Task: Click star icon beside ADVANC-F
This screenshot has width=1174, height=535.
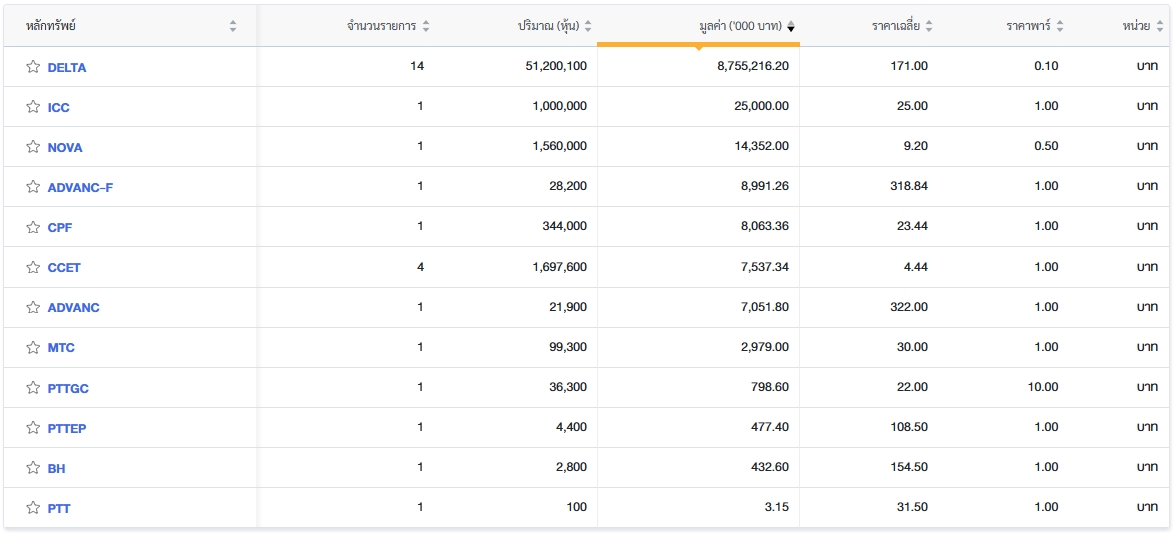Action: click(x=33, y=187)
